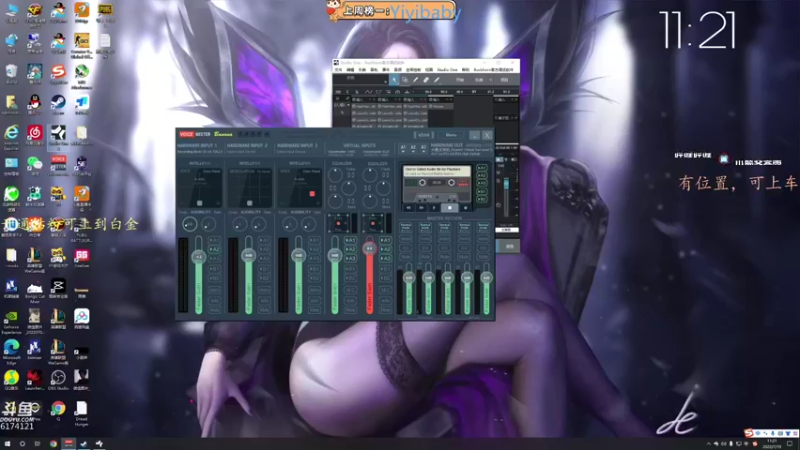Screen dimensions: 800x450
Task: Start recording on Voicemeeter cassette
Action: point(465,208)
